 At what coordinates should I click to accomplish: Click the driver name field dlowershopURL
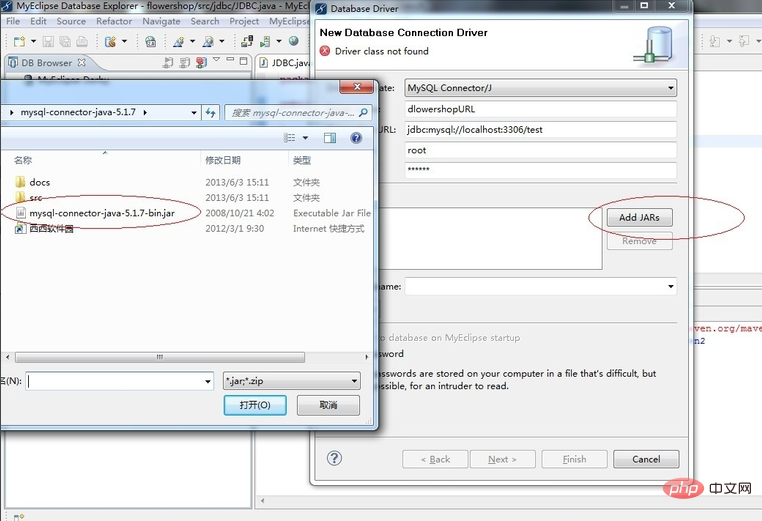tap(540, 109)
